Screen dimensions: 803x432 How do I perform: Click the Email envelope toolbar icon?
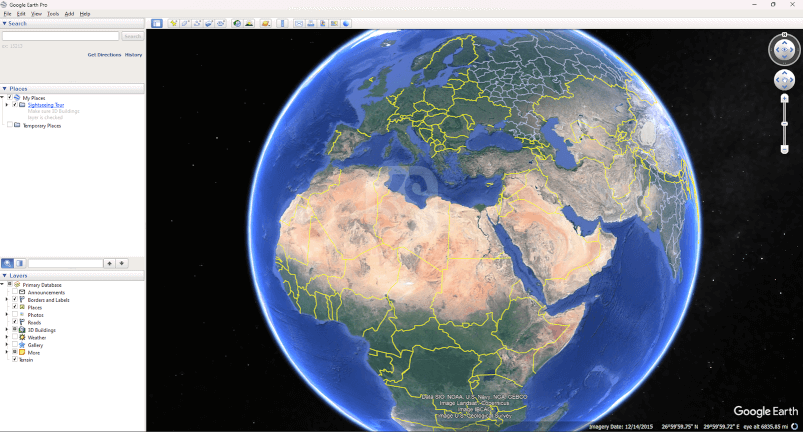click(299, 24)
